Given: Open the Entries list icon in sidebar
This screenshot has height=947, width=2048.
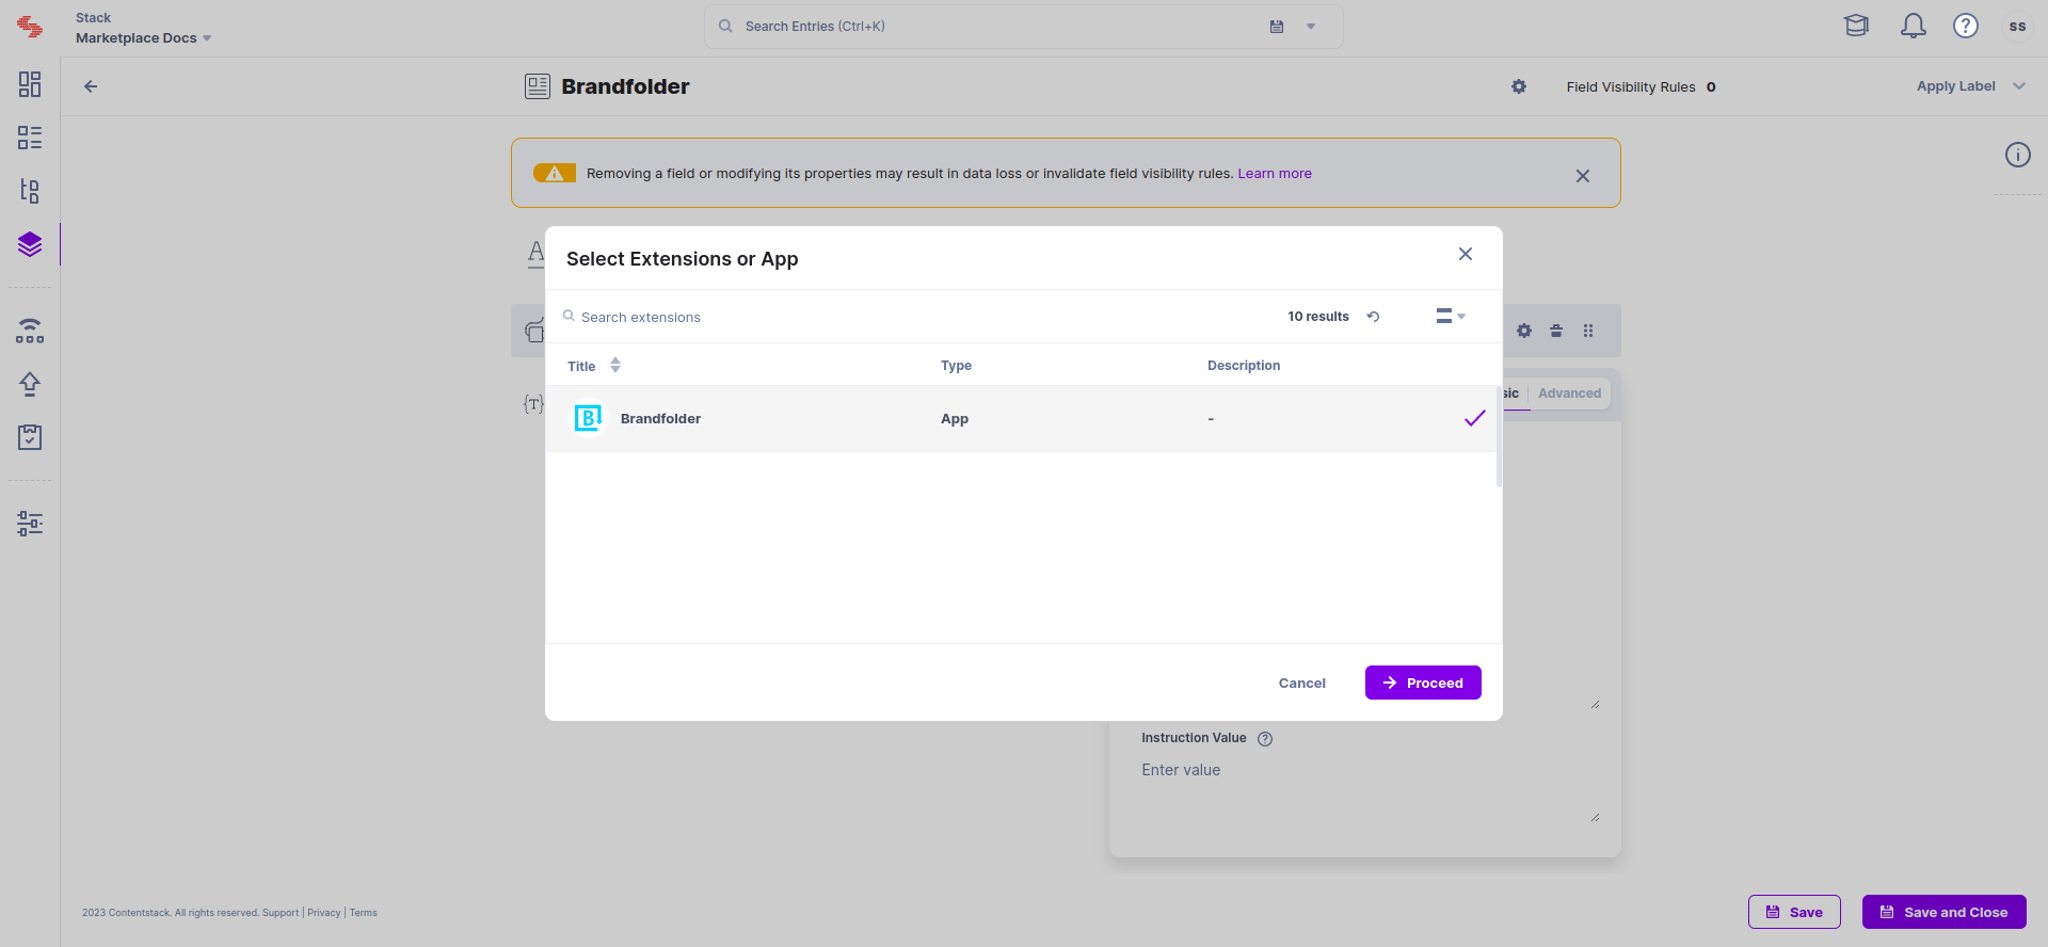Looking at the screenshot, I should tap(30, 137).
